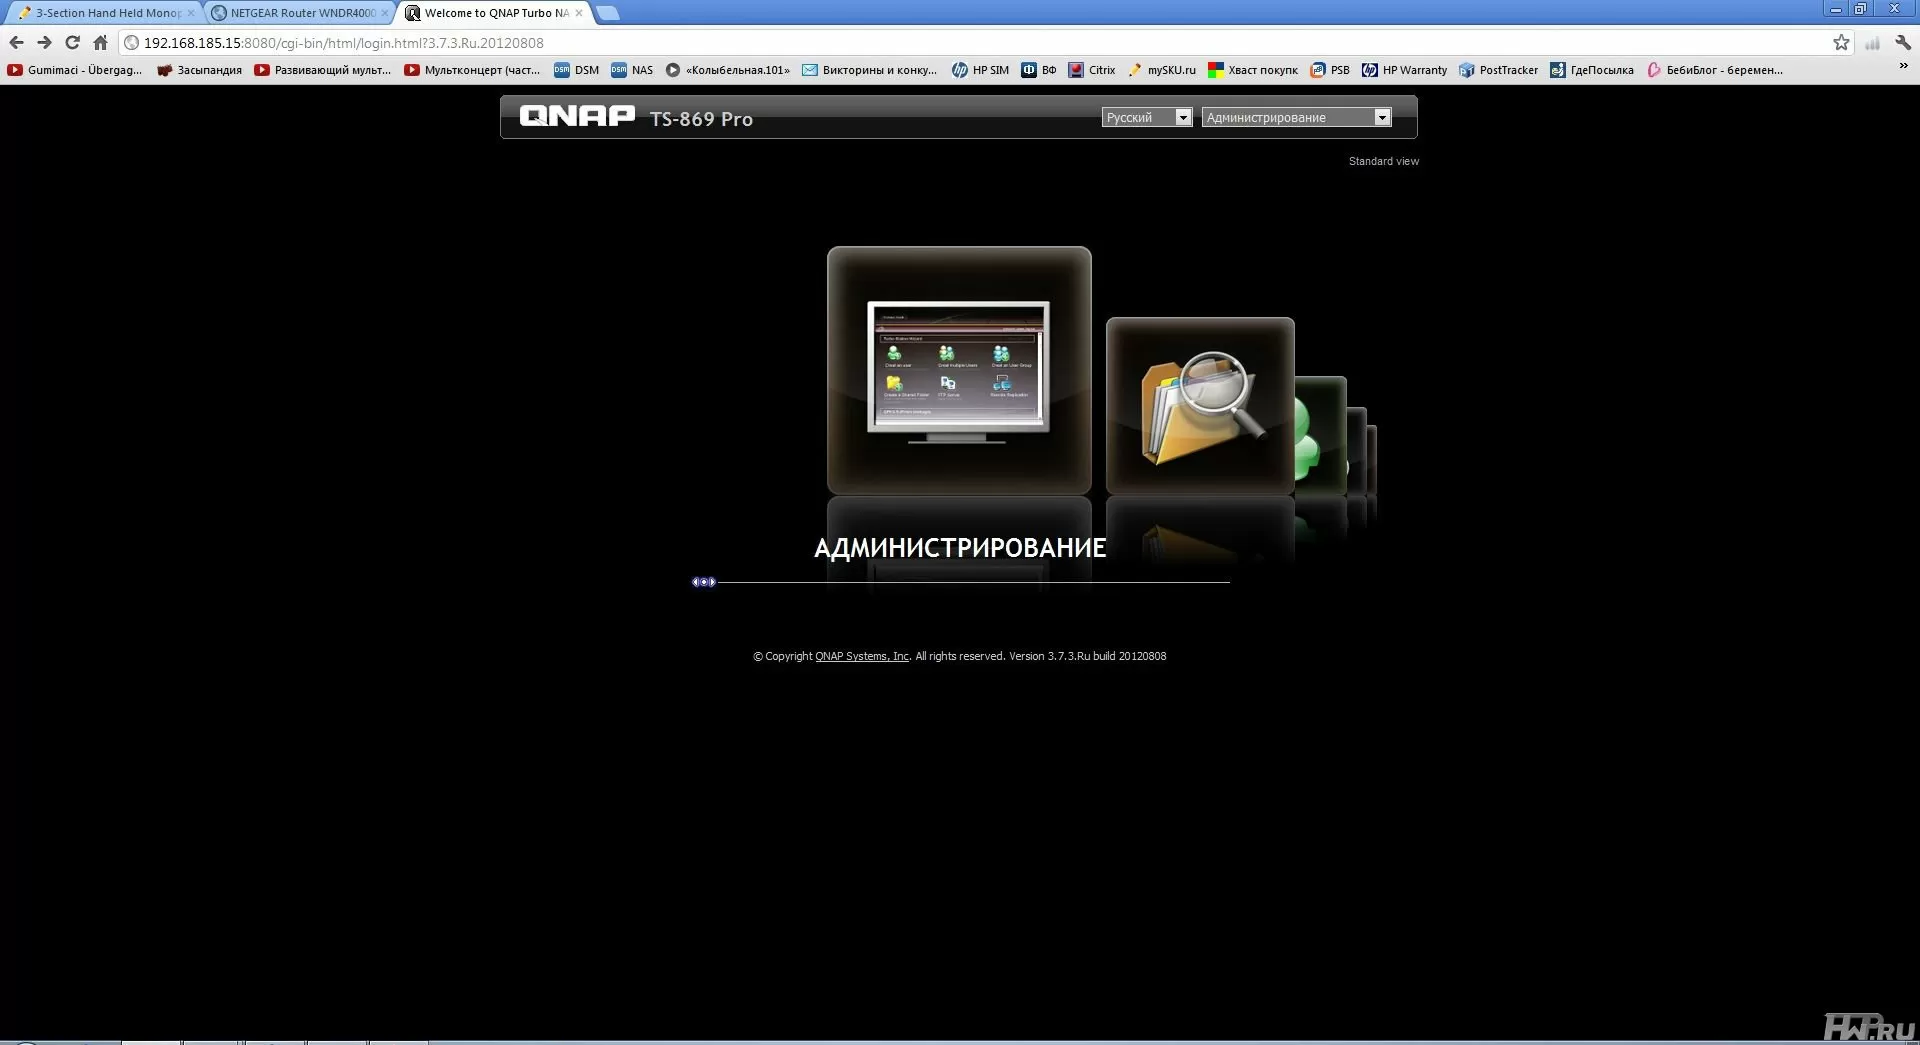1920x1045 pixels.
Task: Click the browser Forward arrow
Action: click(44, 42)
